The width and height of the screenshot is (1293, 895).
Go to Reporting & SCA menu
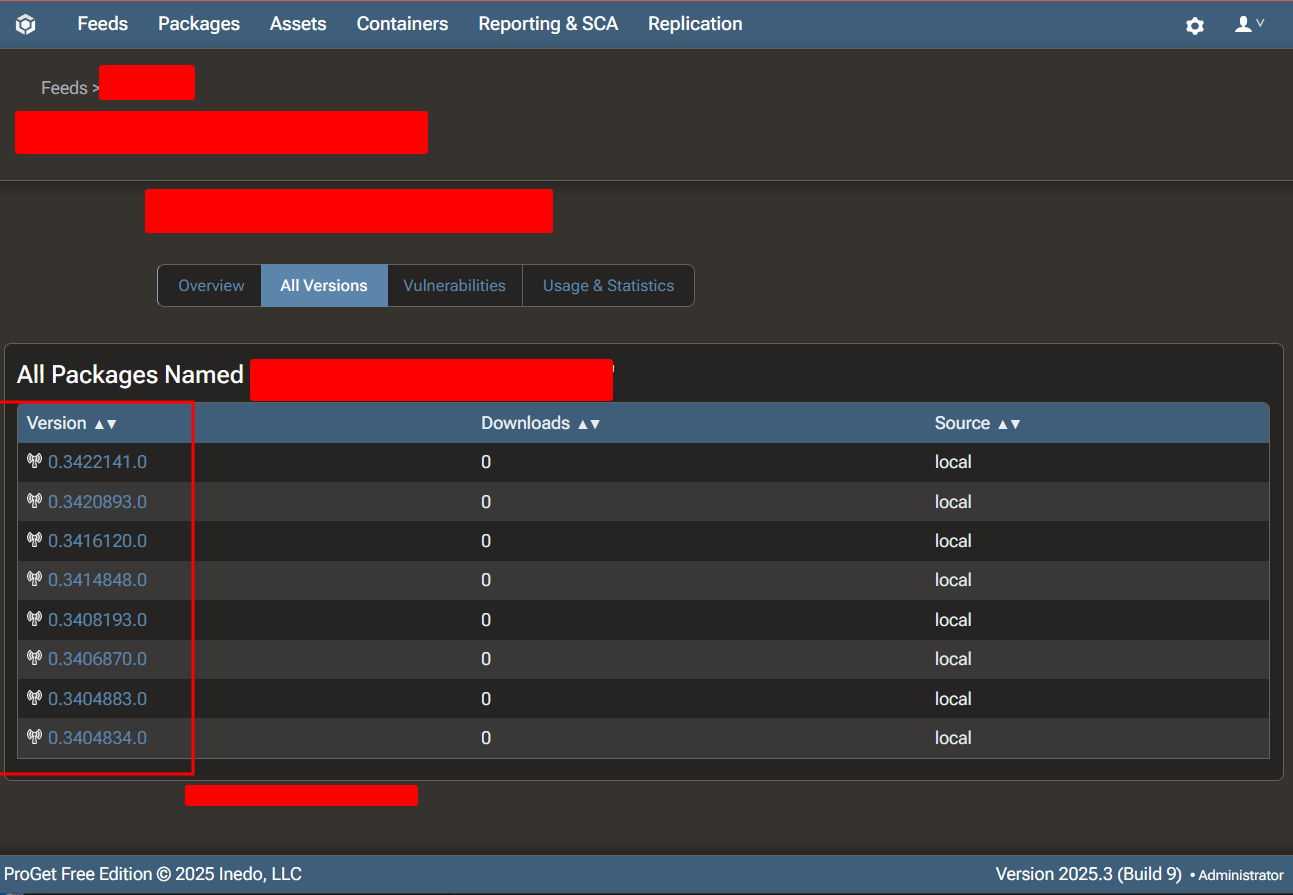[x=548, y=24]
